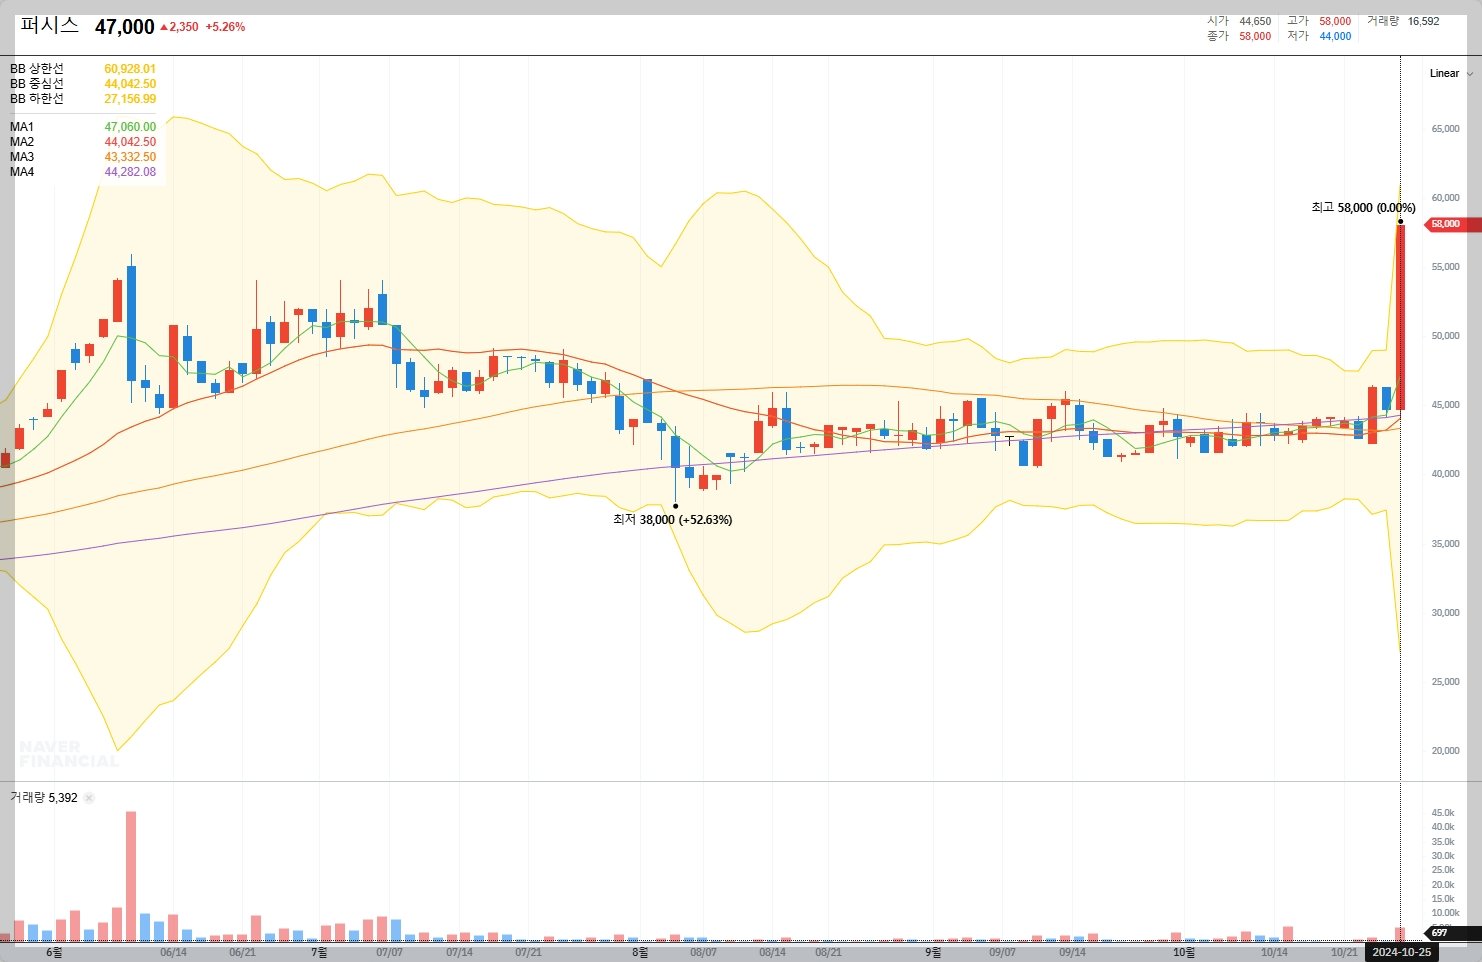Select the BB 중심선 legend row
1482x962 pixels.
83,84
